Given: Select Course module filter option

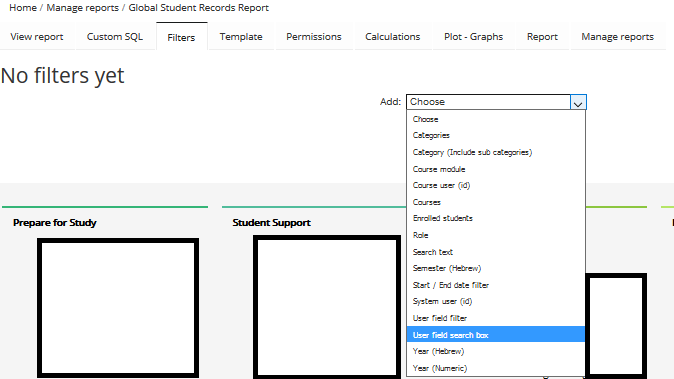Looking at the screenshot, I should click(x=496, y=169).
